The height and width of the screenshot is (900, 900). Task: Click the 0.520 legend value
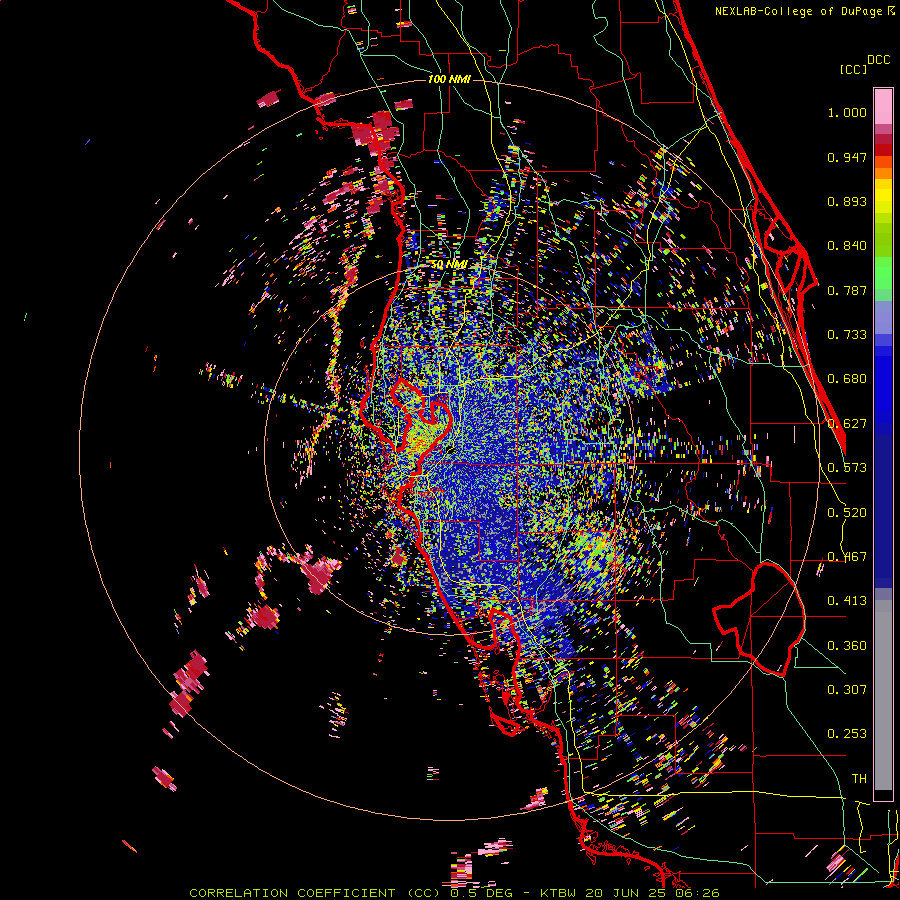click(x=847, y=513)
